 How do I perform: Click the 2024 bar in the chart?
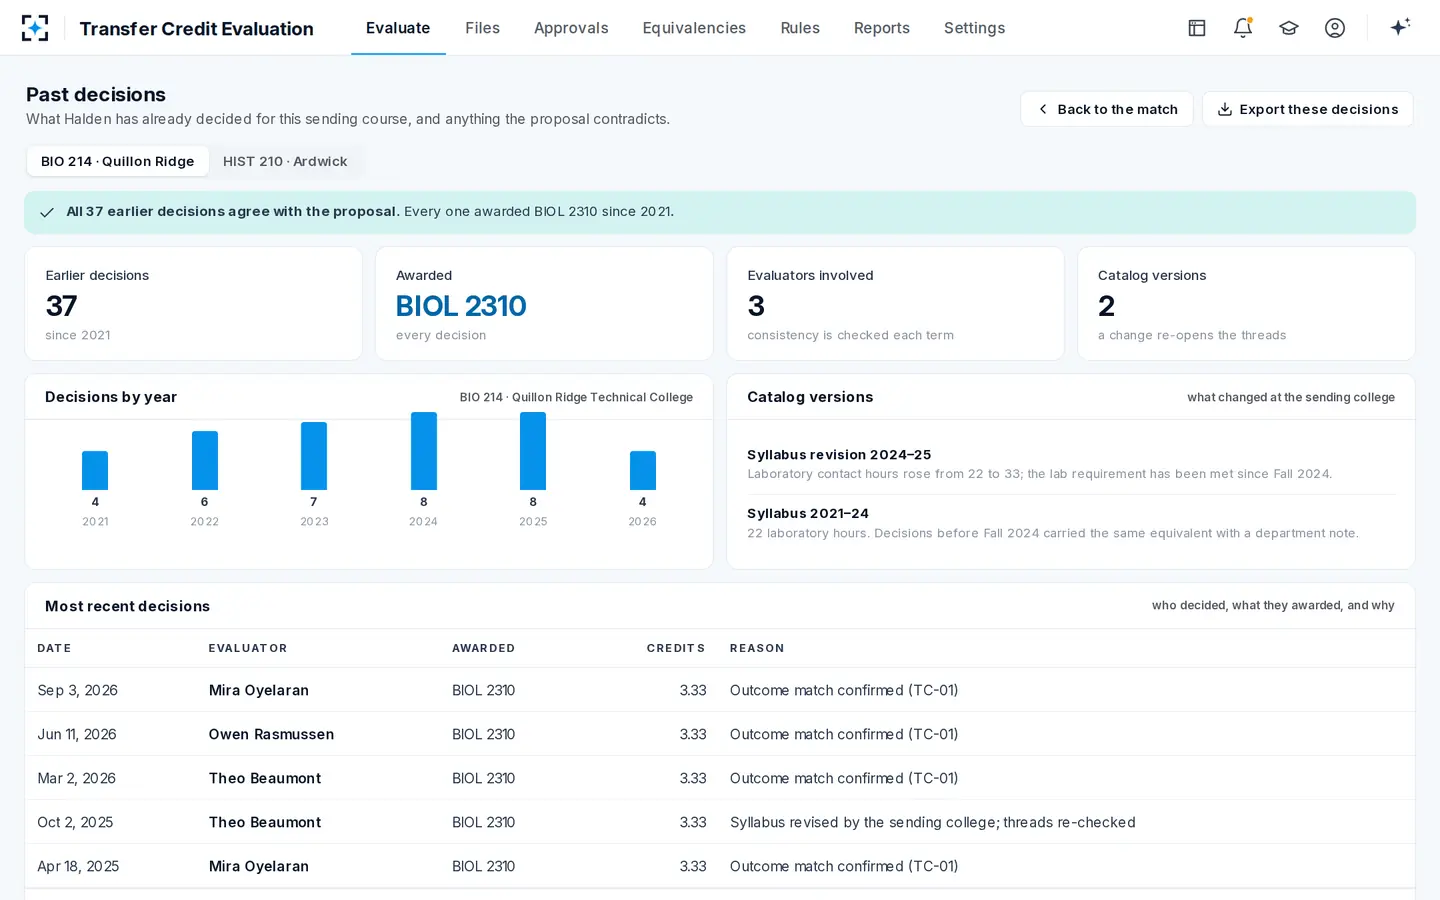424,451
